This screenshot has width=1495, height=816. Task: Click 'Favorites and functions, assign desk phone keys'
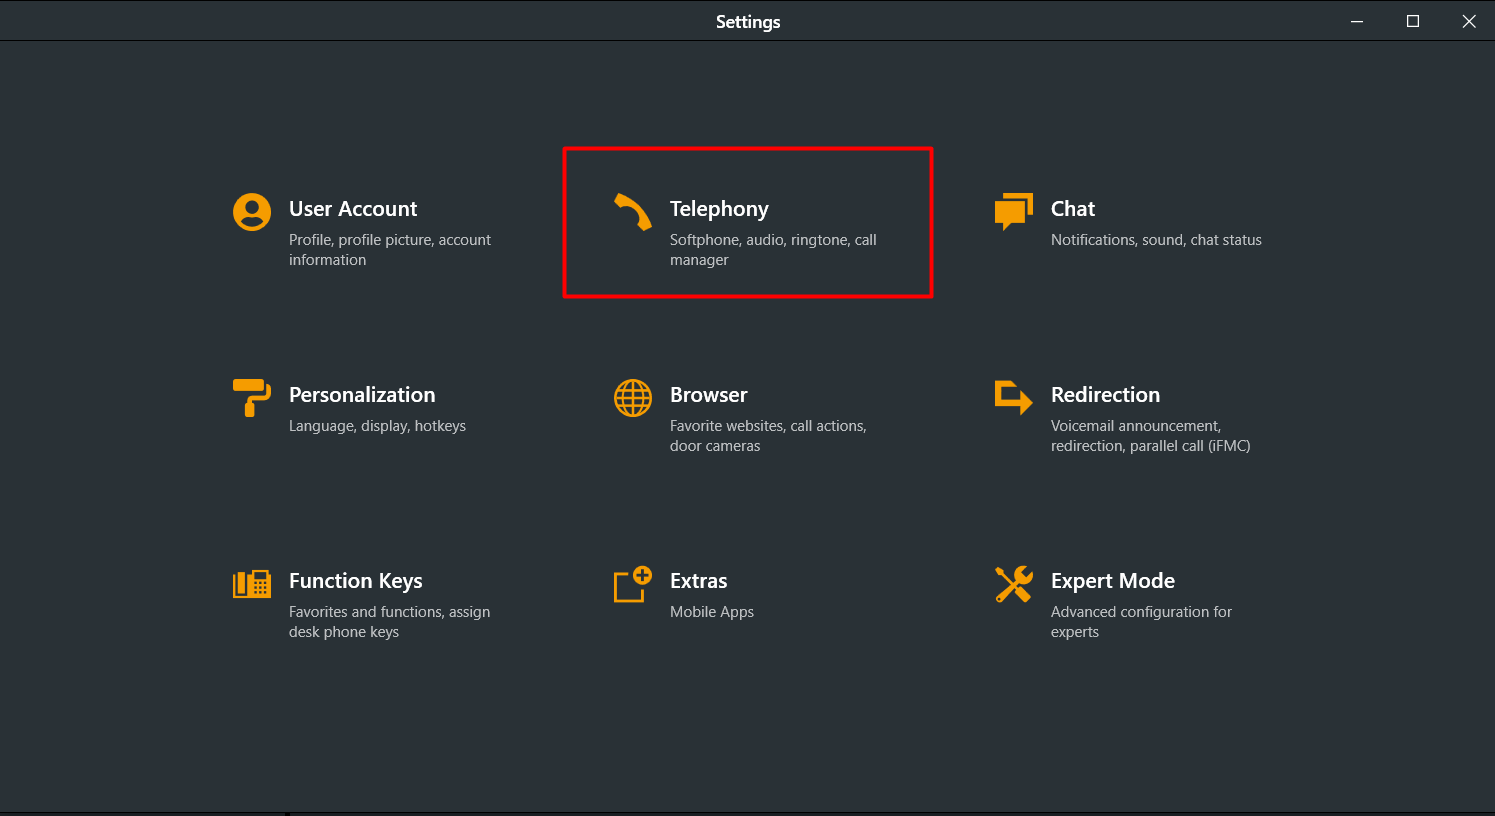pyautogui.click(x=390, y=622)
